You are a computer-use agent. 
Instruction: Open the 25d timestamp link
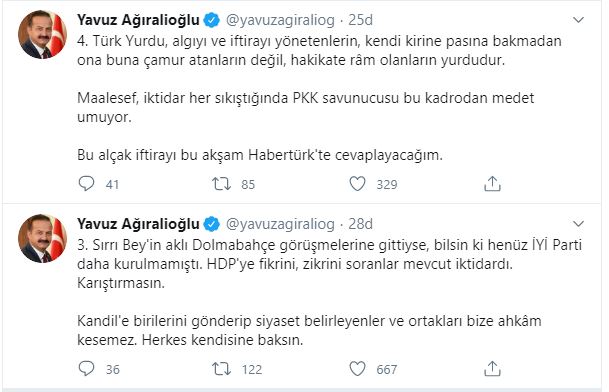[x=360, y=20]
